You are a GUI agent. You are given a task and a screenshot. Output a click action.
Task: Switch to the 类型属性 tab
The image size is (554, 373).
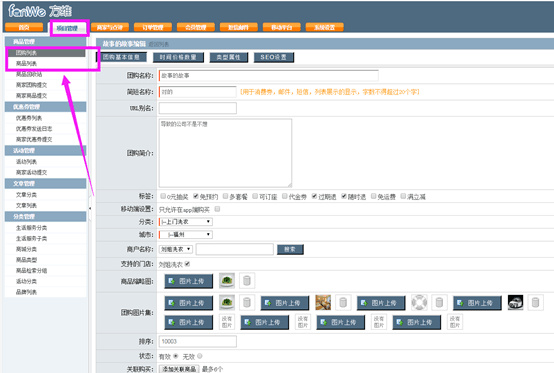point(229,57)
